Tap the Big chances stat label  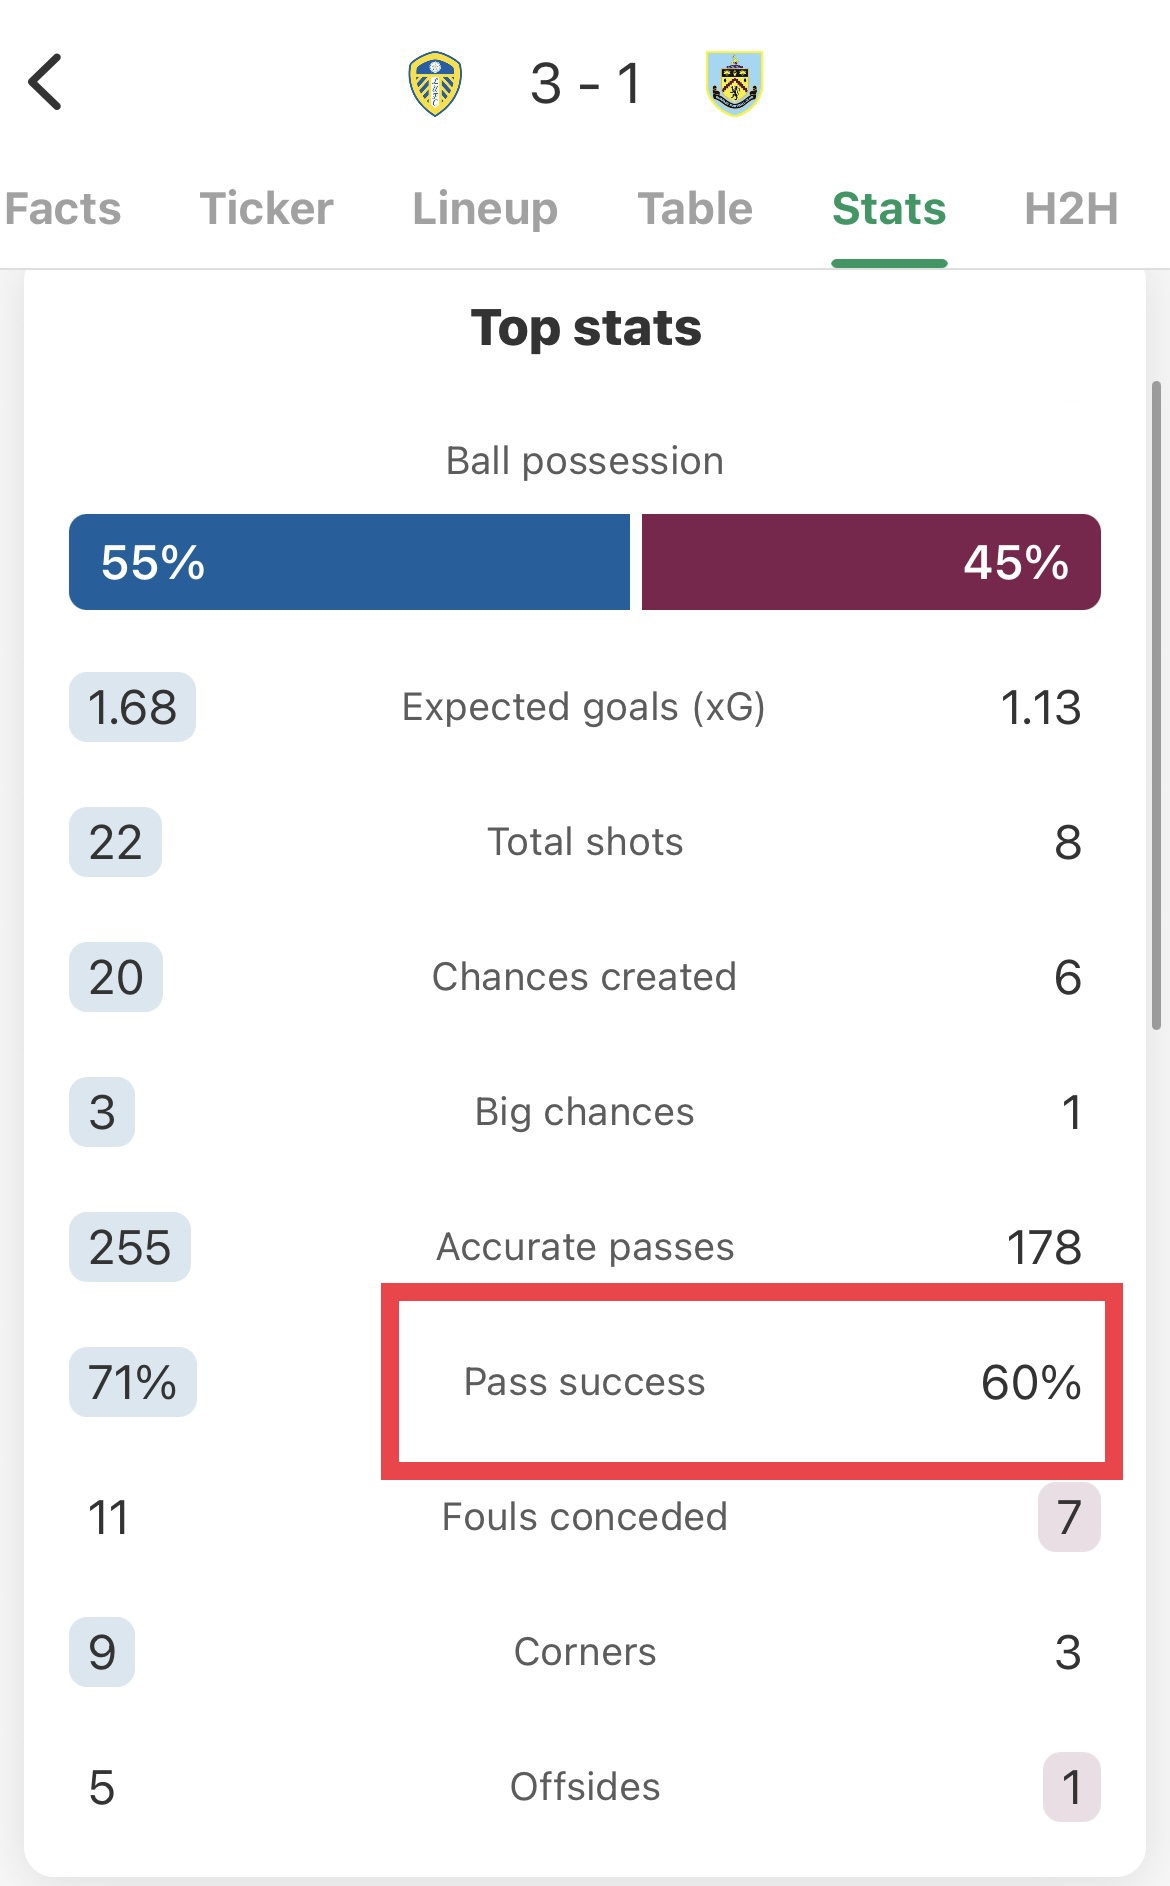click(x=584, y=1112)
